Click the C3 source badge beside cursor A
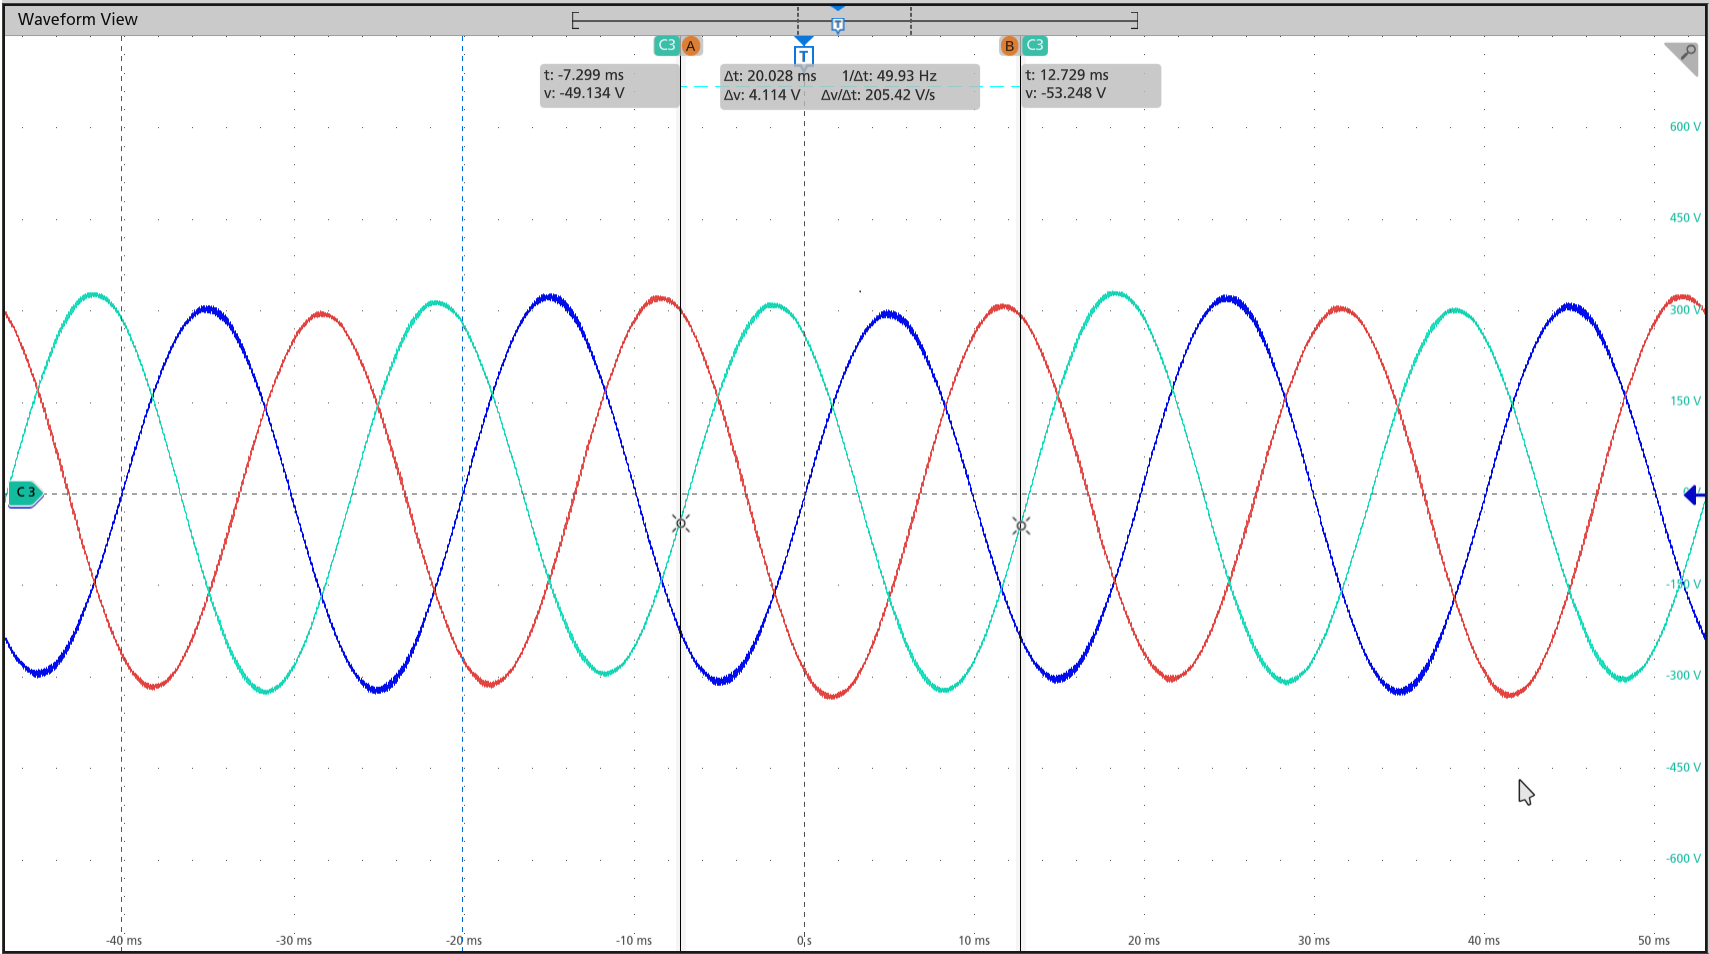The image size is (1710, 954). (x=666, y=46)
